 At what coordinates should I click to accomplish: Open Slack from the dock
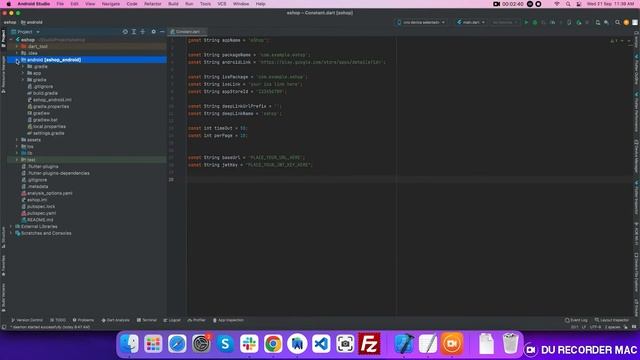pos(249,344)
